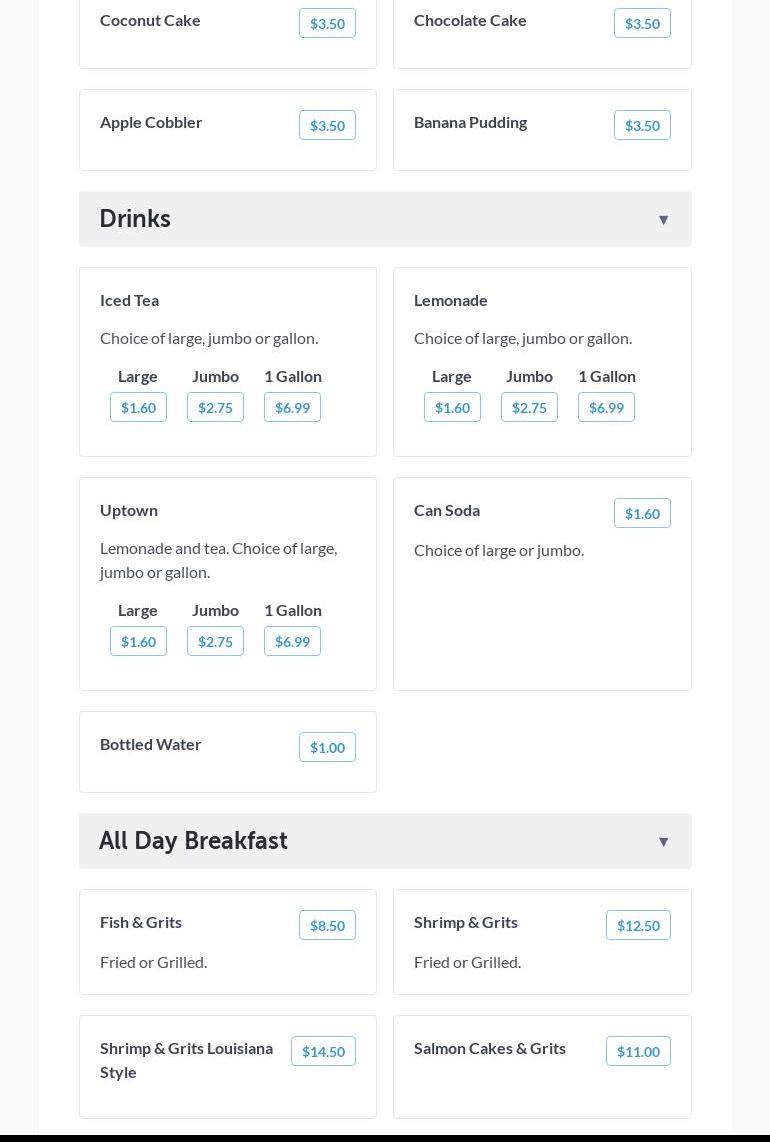The height and width of the screenshot is (1142, 770).
Task: Order Shrimp & Grits for $12.50
Action: pos(638,925)
